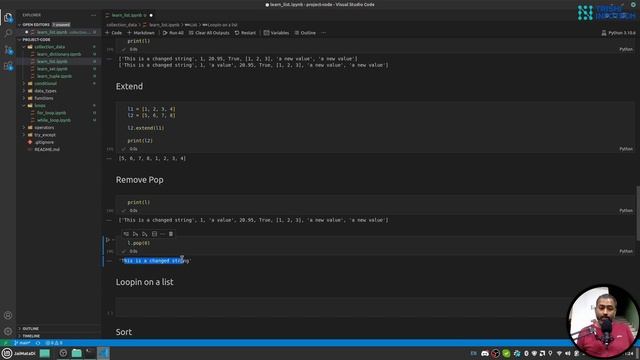640x360 pixels.
Task: Clear All Outputs in notebook
Action: point(209,33)
